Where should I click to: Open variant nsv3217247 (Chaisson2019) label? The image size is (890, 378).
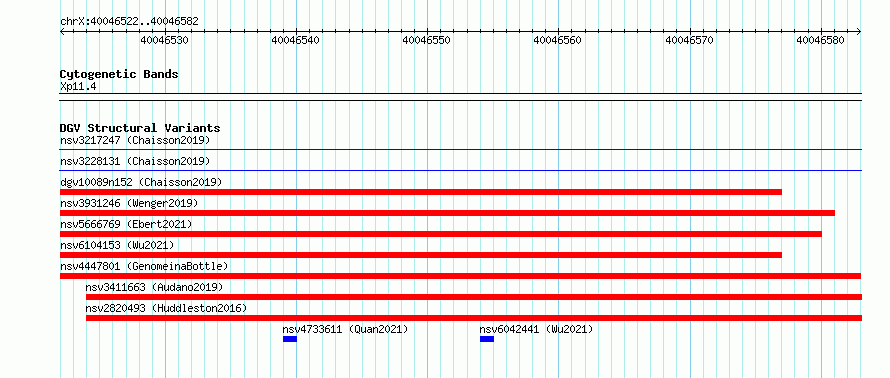[135, 140]
